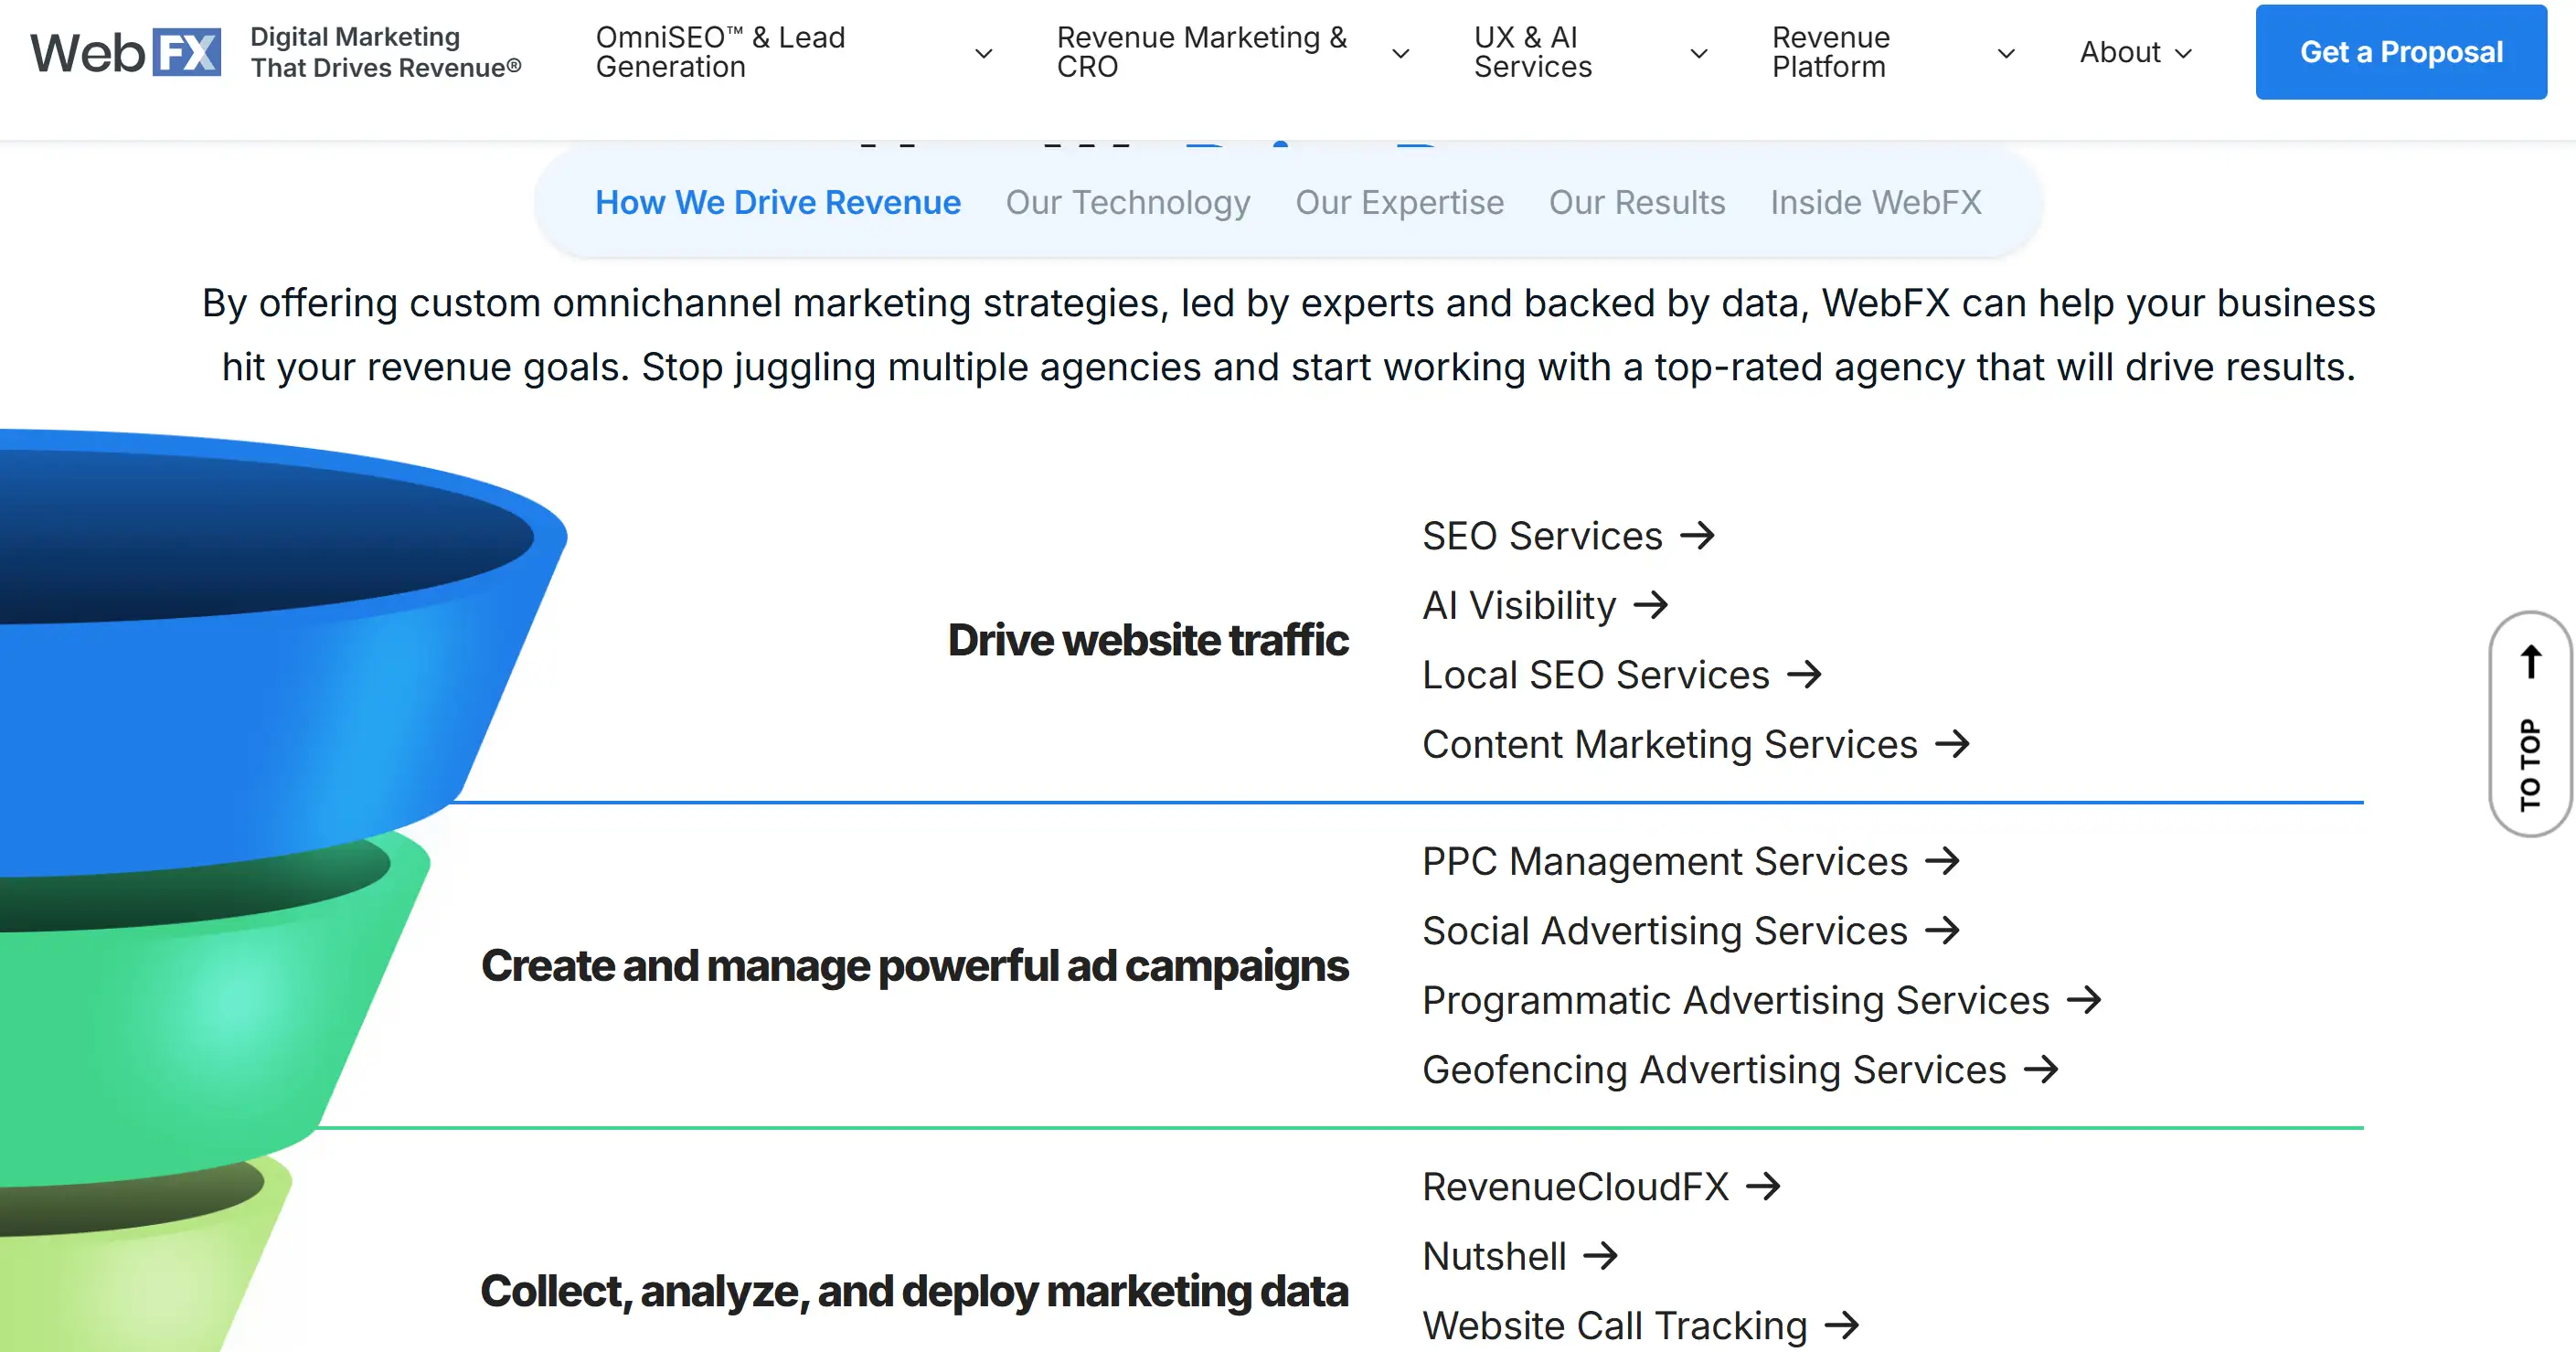Click the arrow next to Nutshell
This screenshot has height=1352, width=2576.
click(1600, 1256)
